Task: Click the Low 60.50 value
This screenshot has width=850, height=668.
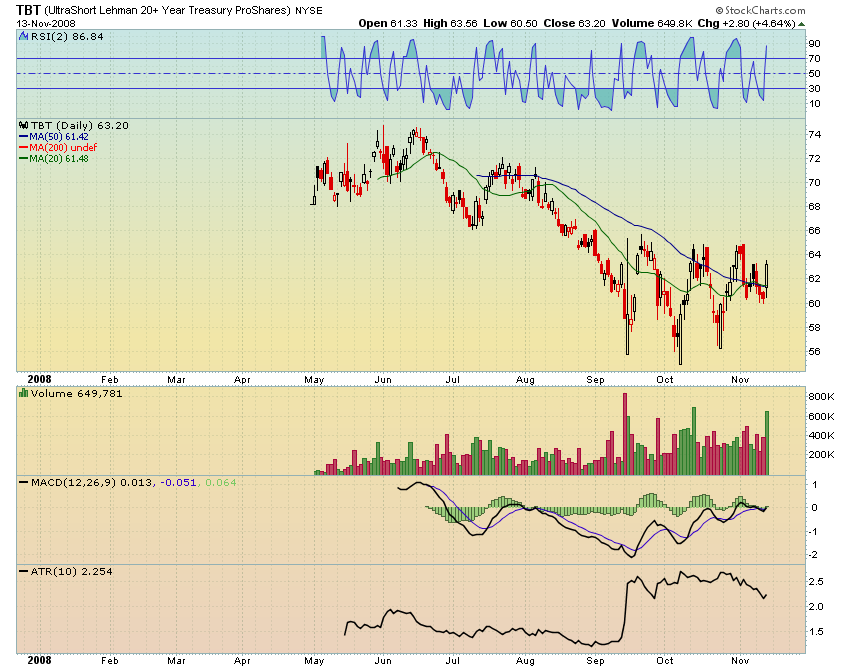Action: pyautogui.click(x=510, y=23)
